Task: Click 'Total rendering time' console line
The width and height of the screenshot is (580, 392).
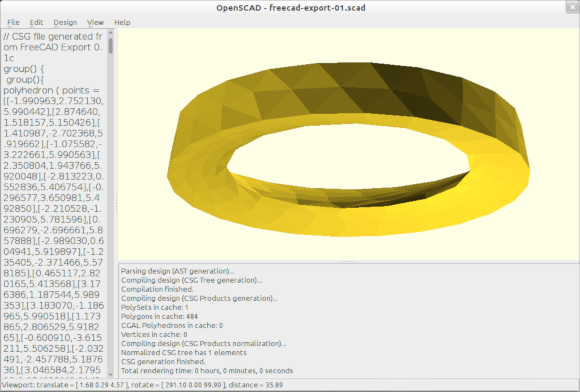Action: coord(207,371)
